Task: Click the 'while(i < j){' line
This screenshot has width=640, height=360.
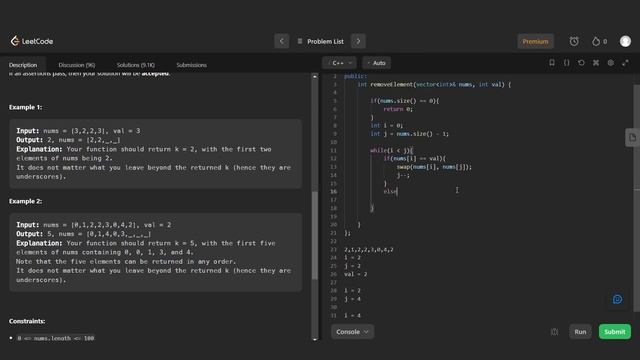Action: pos(391,150)
